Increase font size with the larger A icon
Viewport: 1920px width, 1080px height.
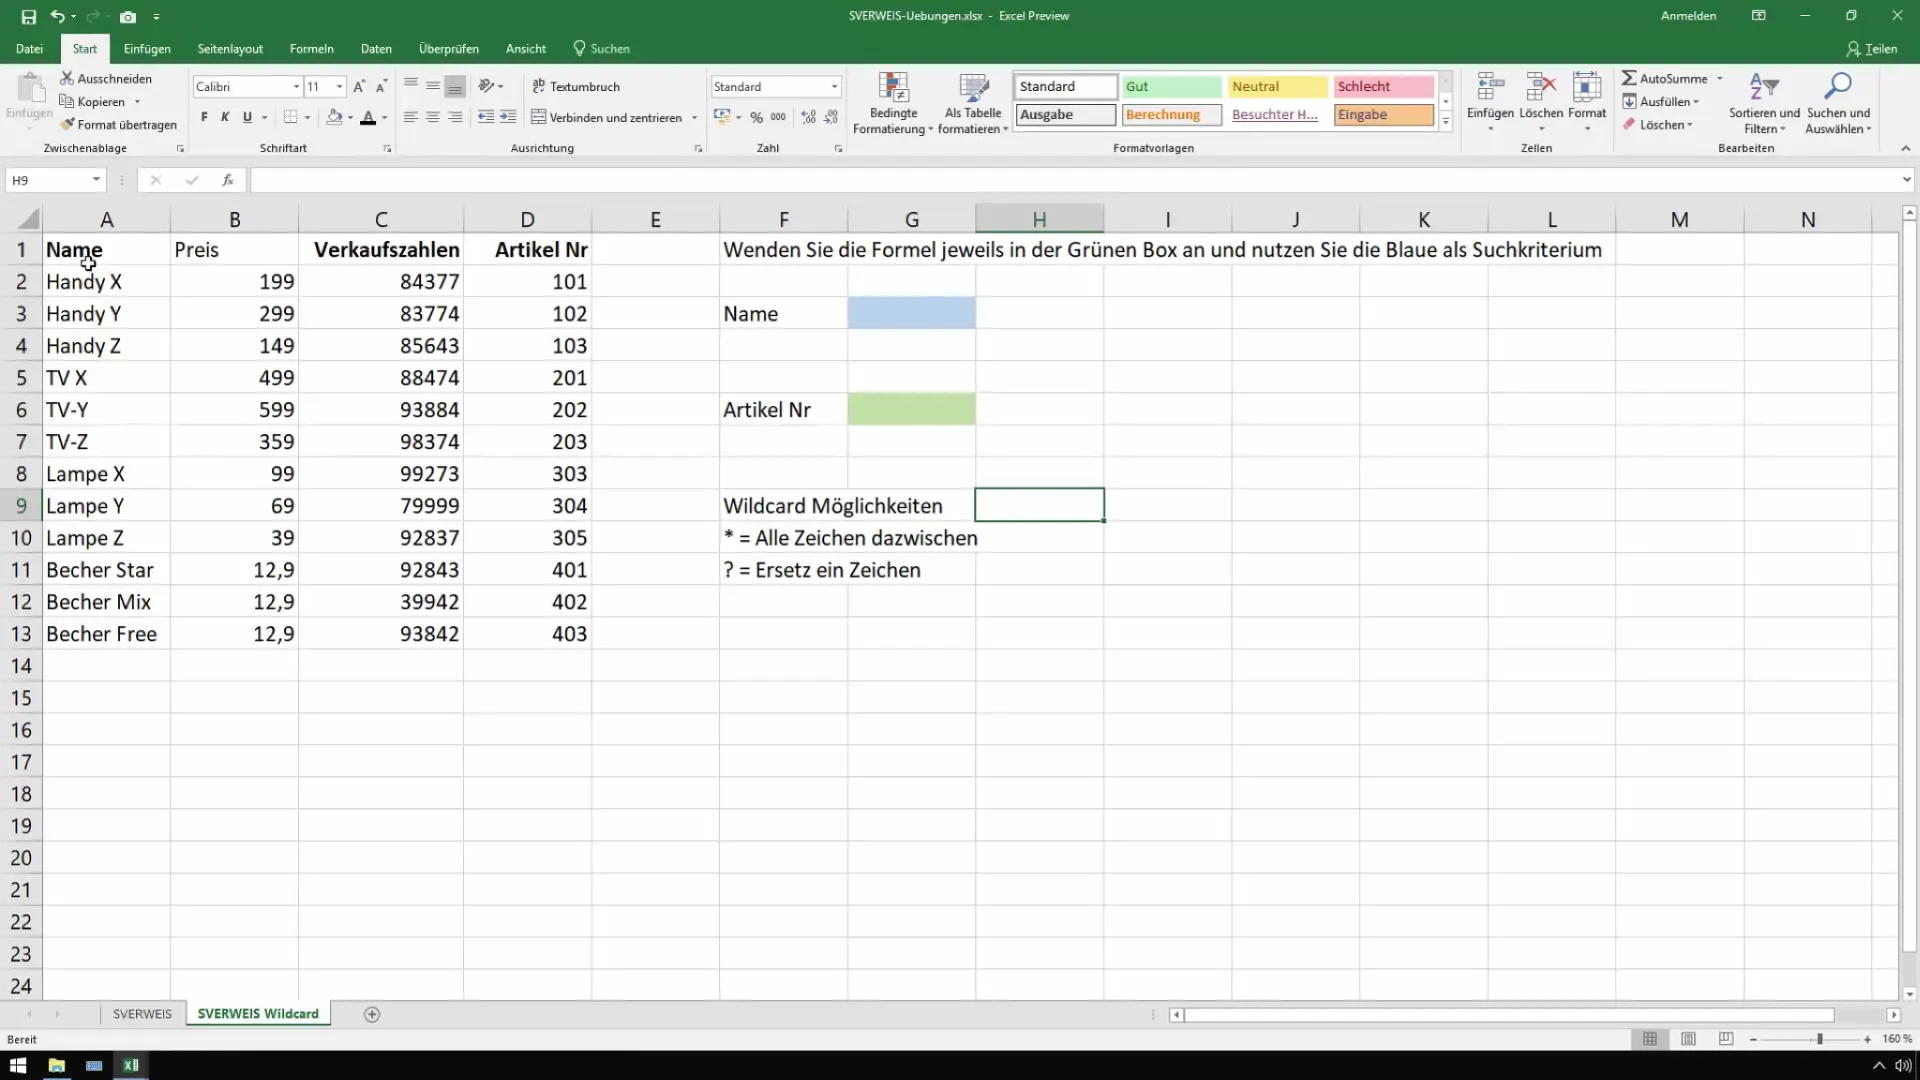point(359,87)
